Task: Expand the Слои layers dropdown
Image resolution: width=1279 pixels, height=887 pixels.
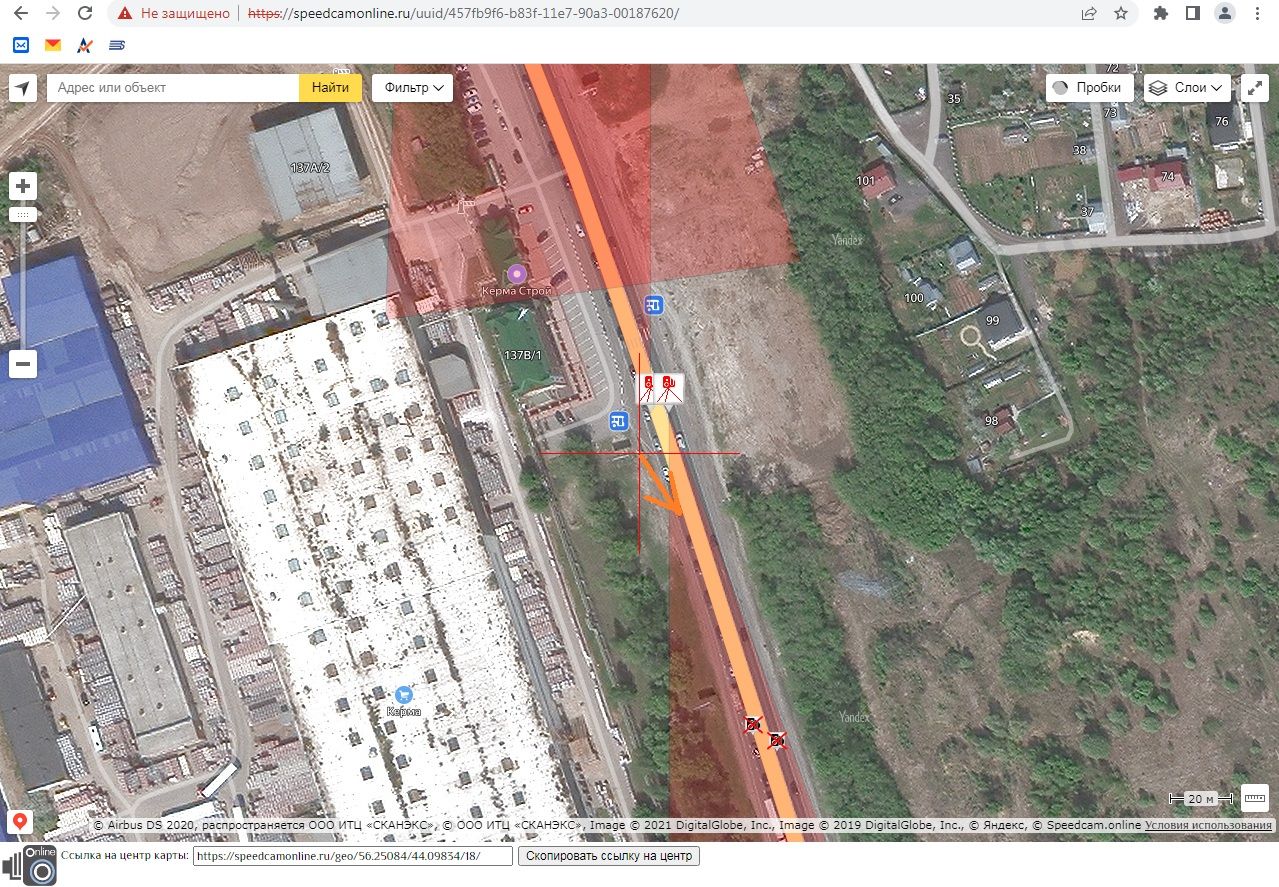Action: point(1186,88)
